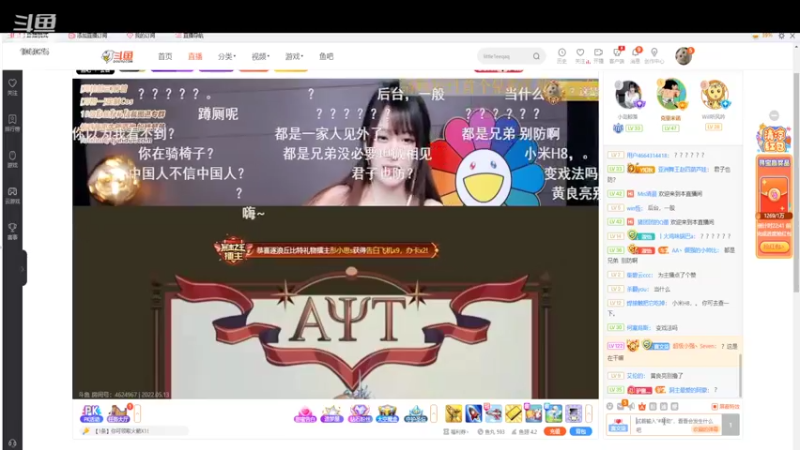
Task: Click the search magnifier icon
Action: coord(536,56)
